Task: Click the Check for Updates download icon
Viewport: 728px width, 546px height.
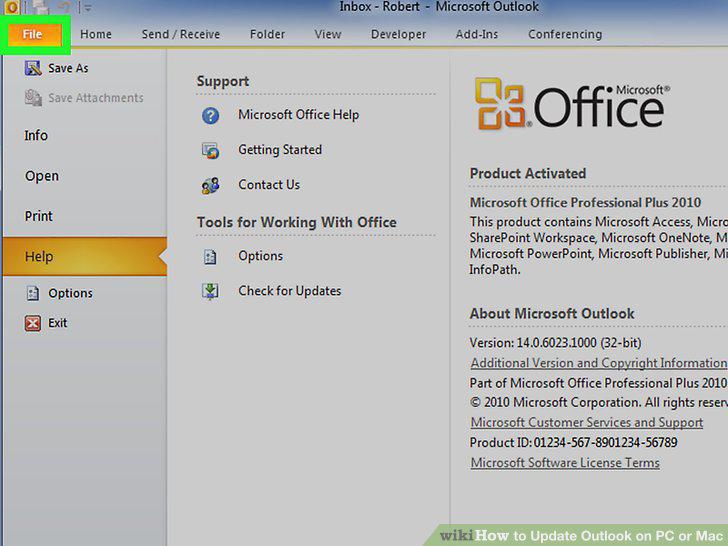Action: [210, 291]
